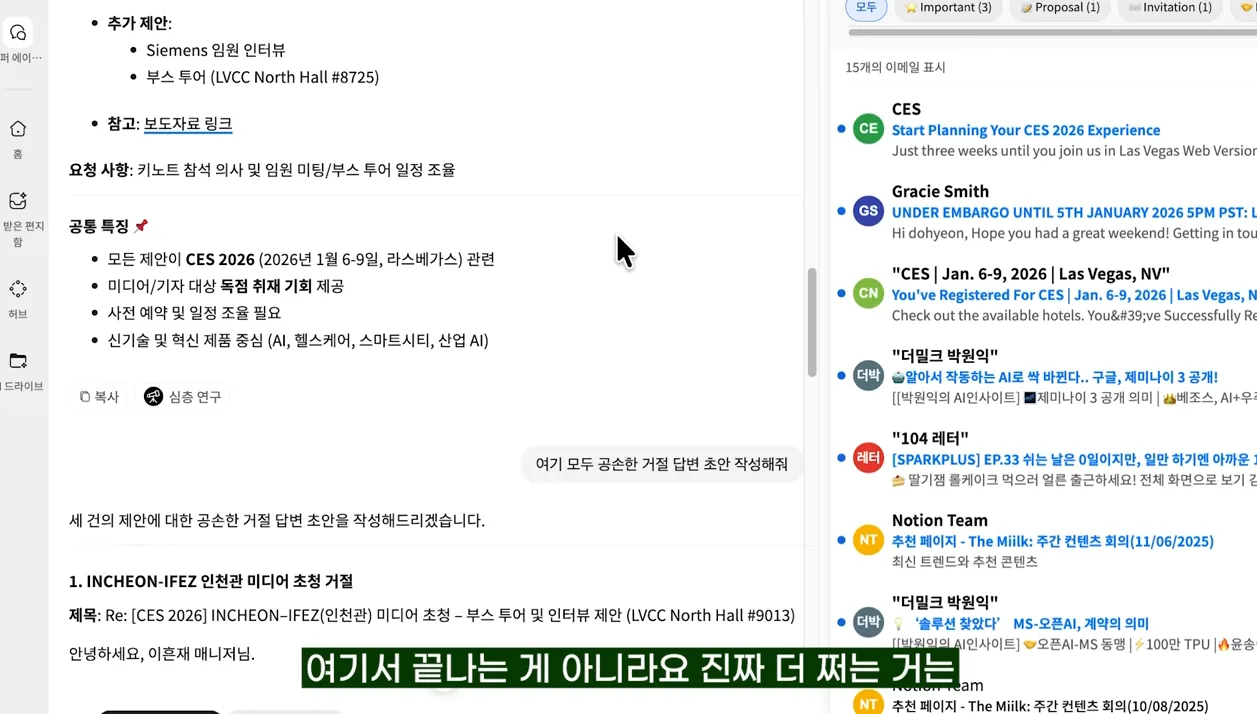Image resolution: width=1257 pixels, height=714 pixels.
Task: Open the Hub (허브) sidebar icon
Action: click(18, 289)
